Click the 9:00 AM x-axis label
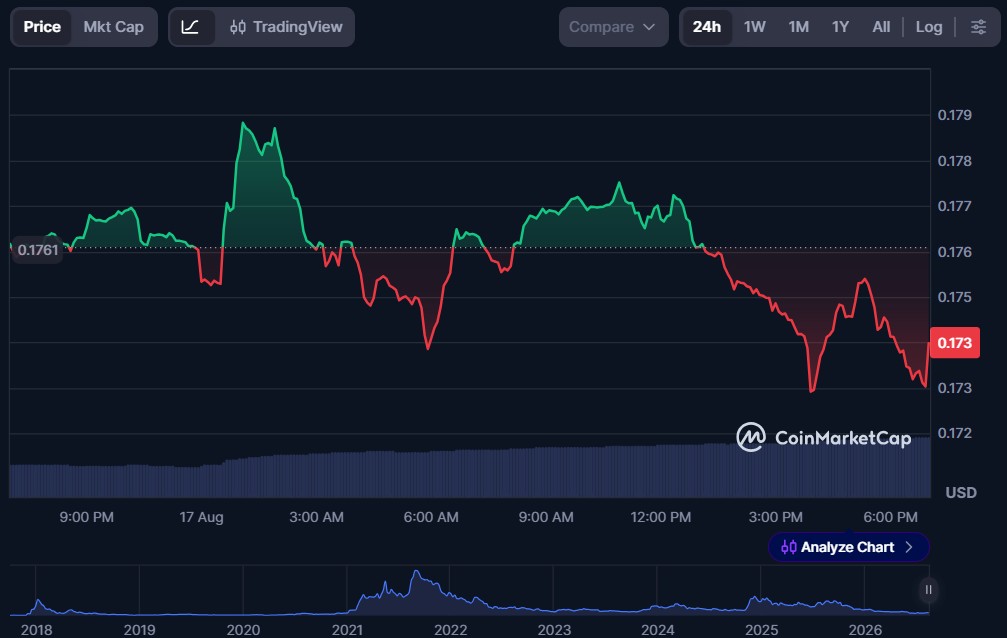This screenshot has height=638, width=1007. (x=546, y=517)
